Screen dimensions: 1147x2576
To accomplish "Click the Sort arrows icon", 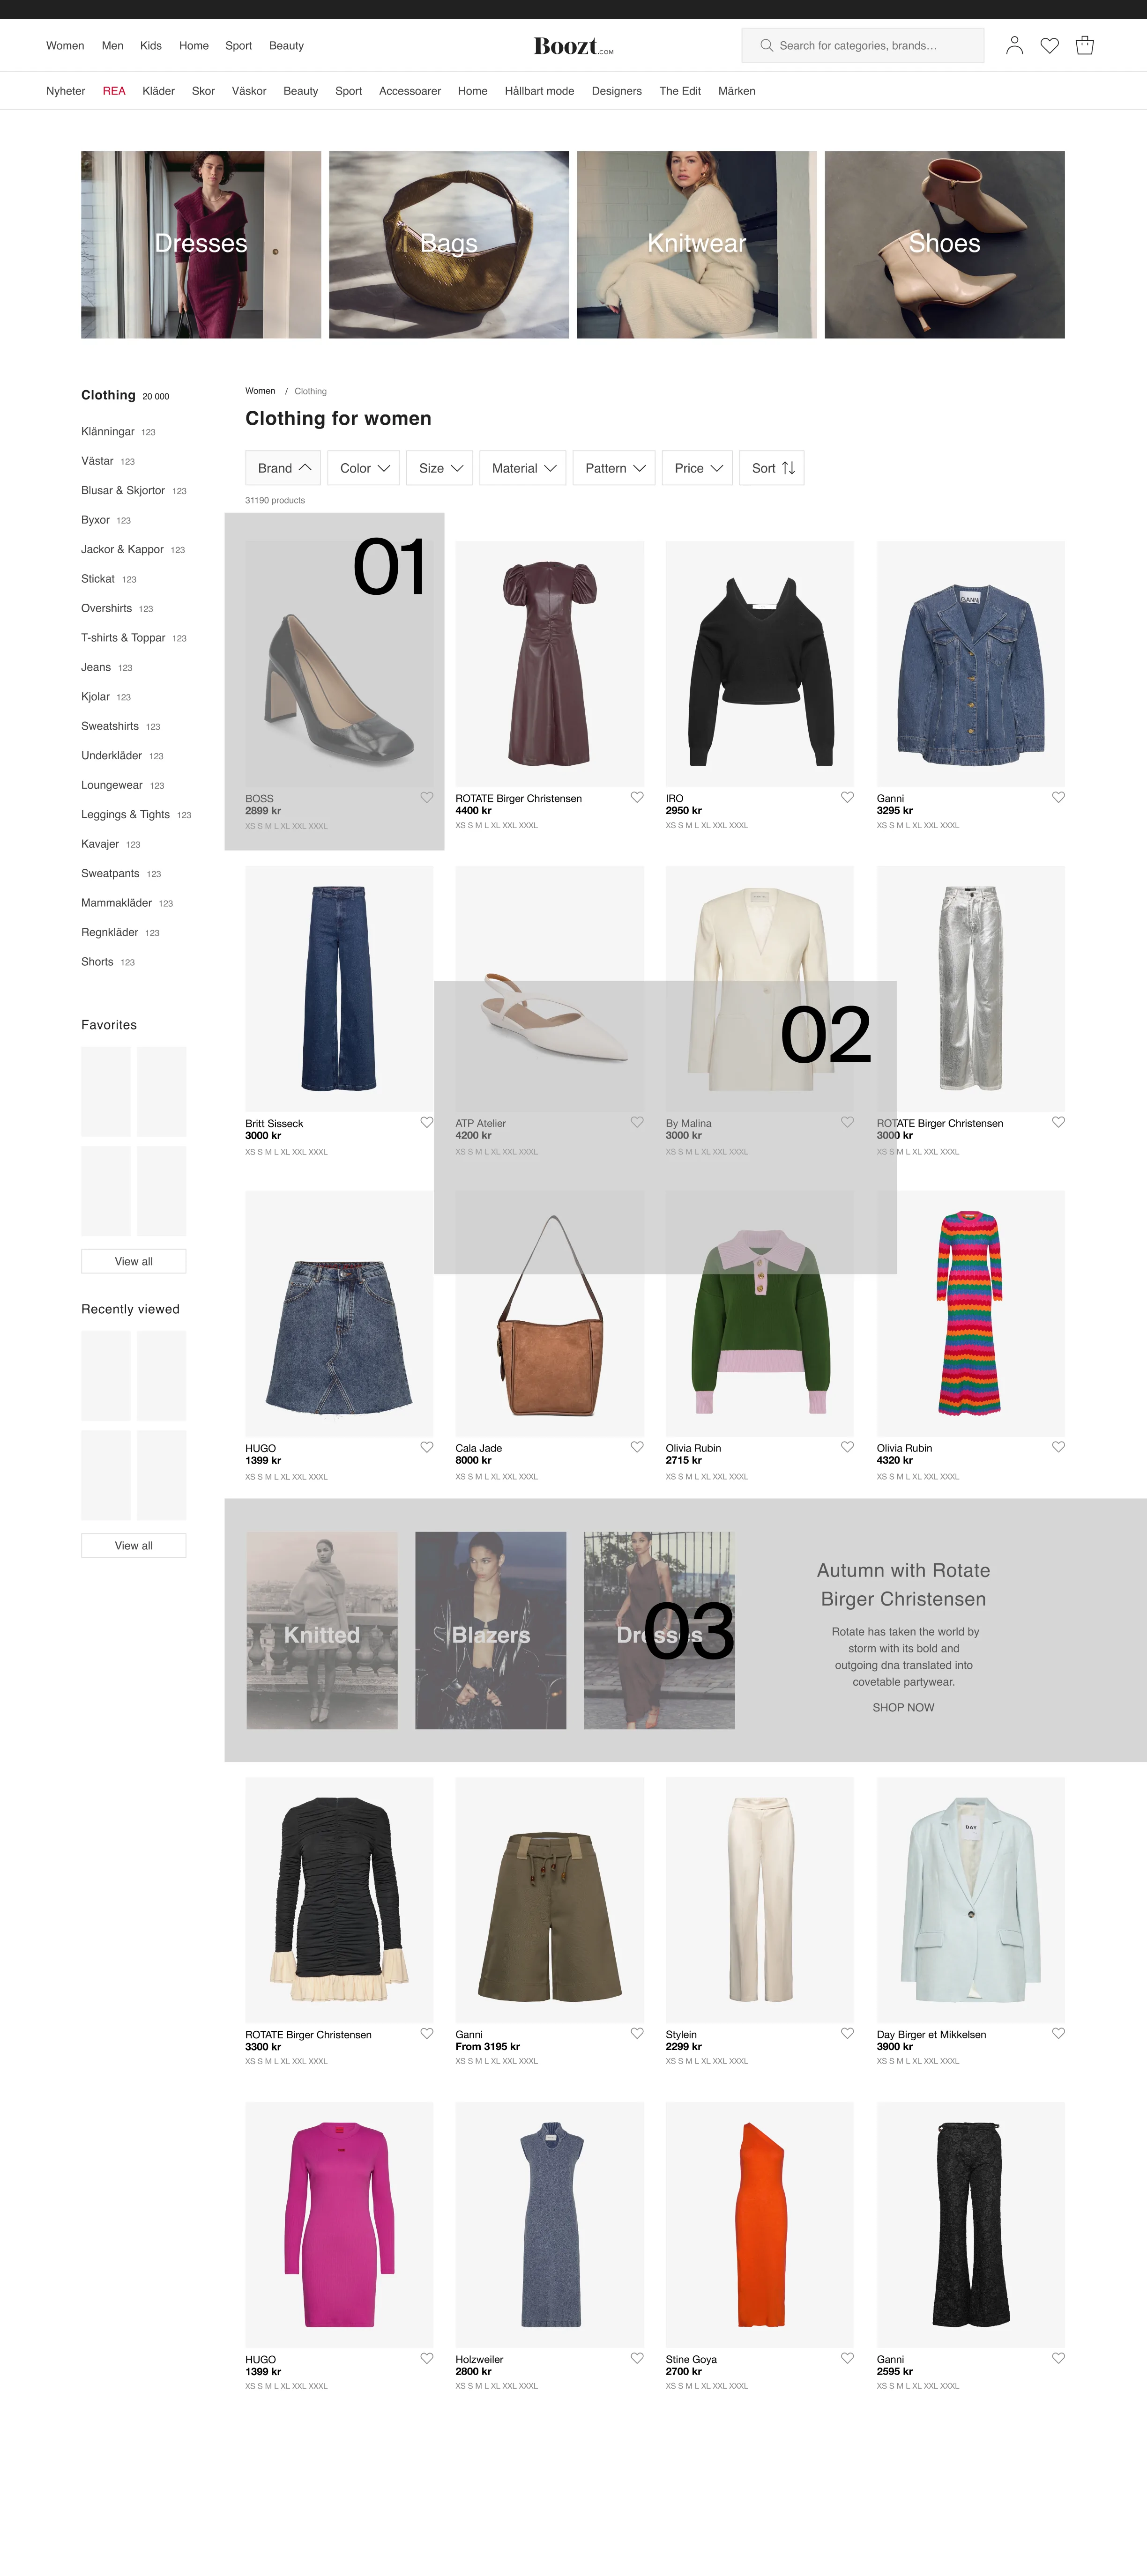I will click(788, 468).
